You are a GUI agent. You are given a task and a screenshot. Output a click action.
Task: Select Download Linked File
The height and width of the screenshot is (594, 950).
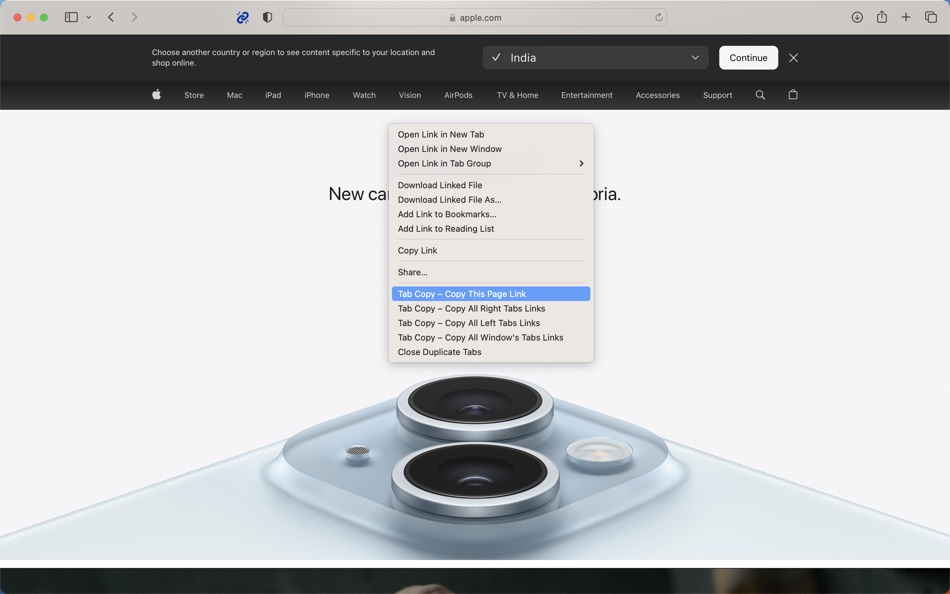(x=491, y=185)
